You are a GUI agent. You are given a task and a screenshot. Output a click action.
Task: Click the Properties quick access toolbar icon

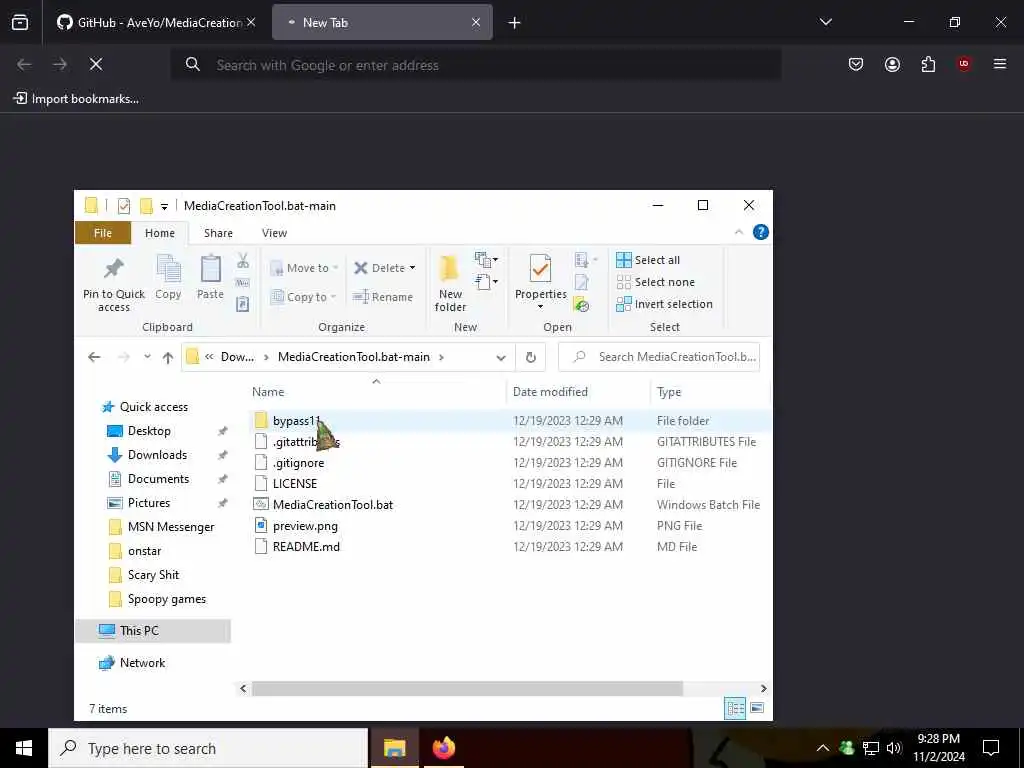[x=123, y=206]
